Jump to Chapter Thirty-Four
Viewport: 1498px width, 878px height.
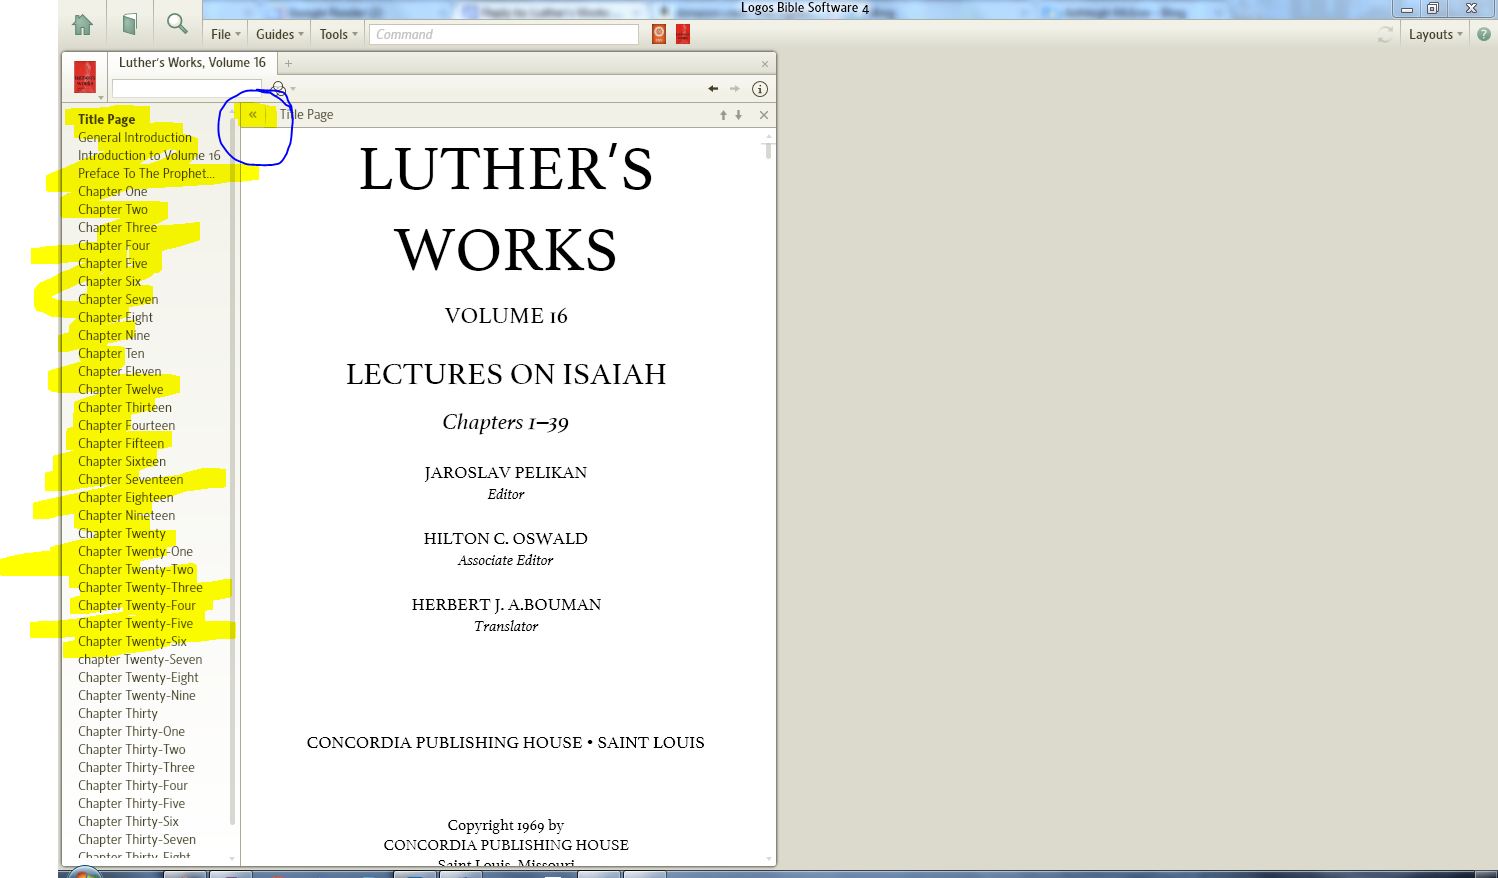pos(133,785)
